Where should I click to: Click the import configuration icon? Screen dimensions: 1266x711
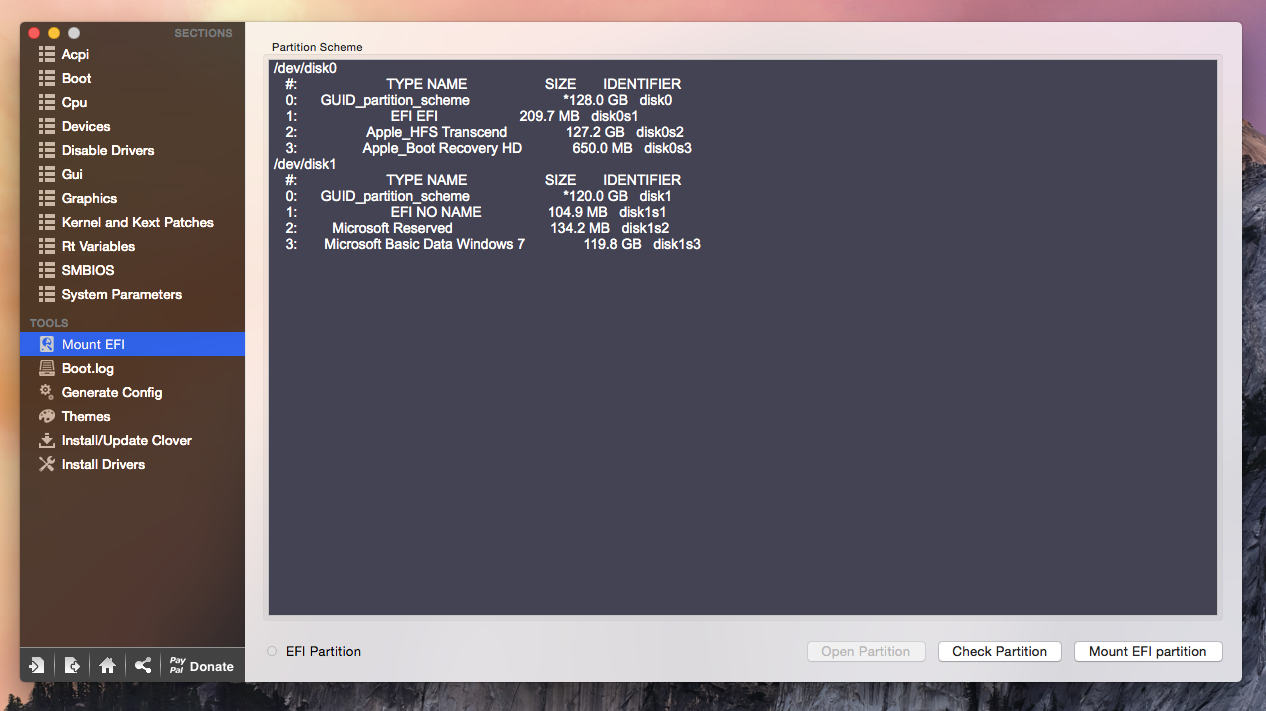(x=37, y=665)
